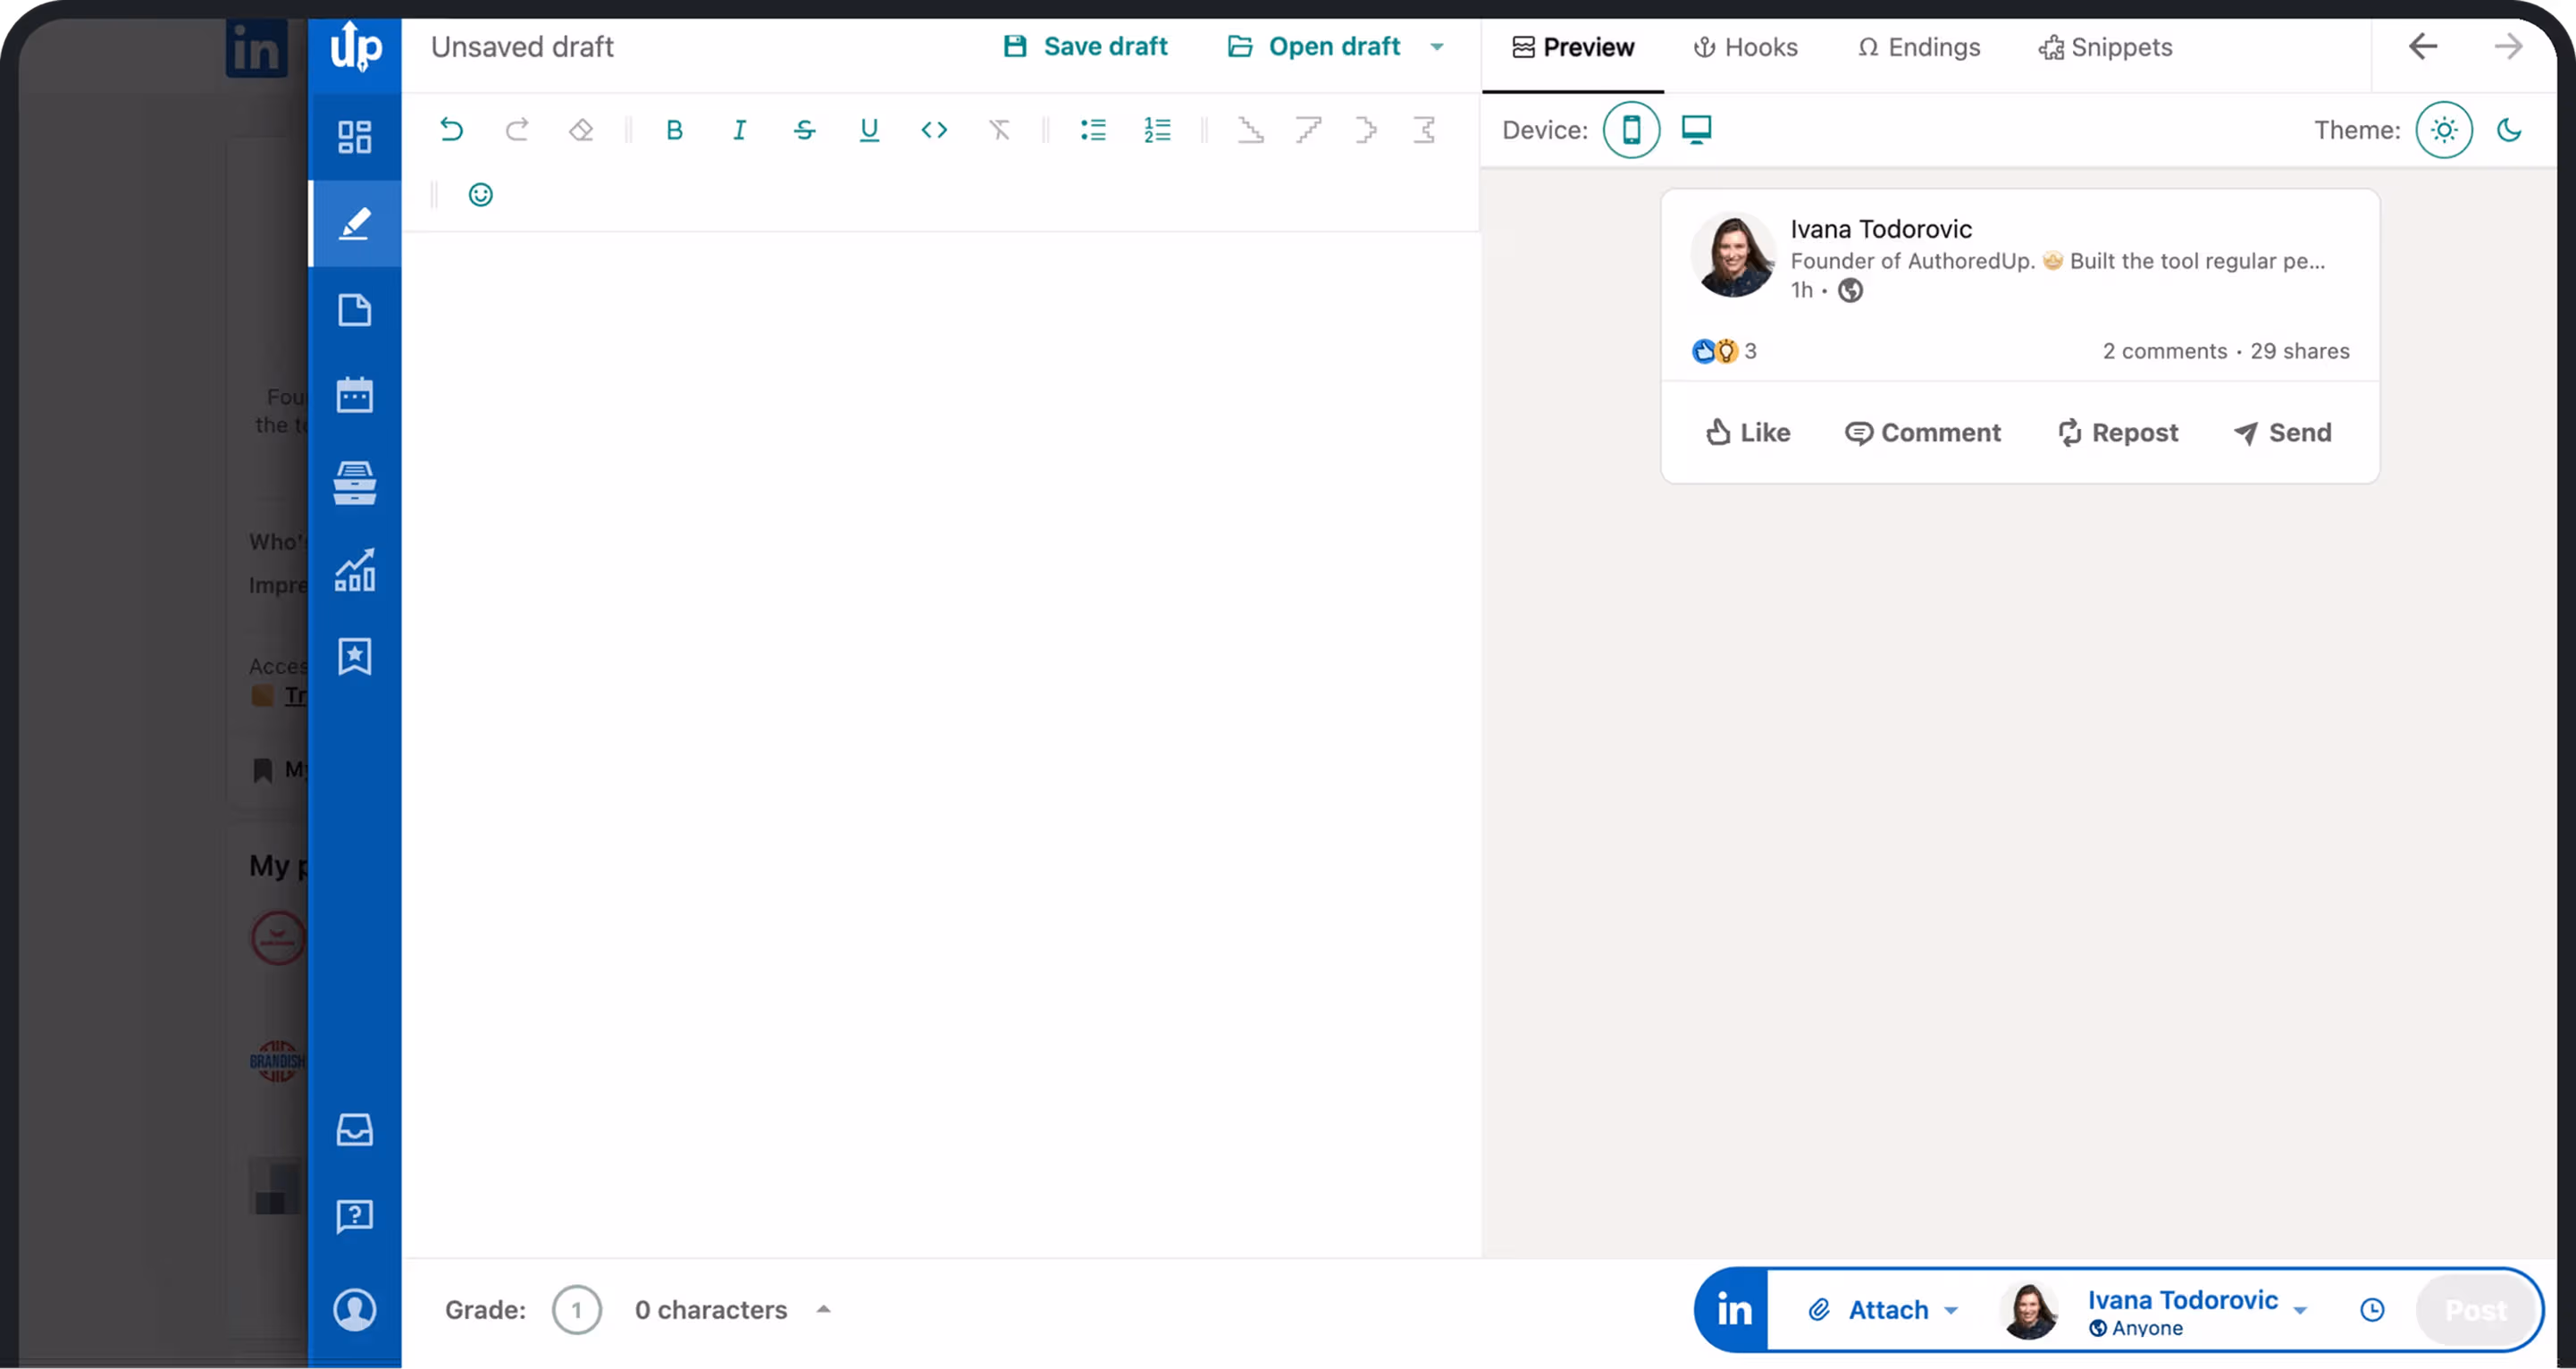
Task: Click the emoji picker smiley icon
Action: coord(480,194)
